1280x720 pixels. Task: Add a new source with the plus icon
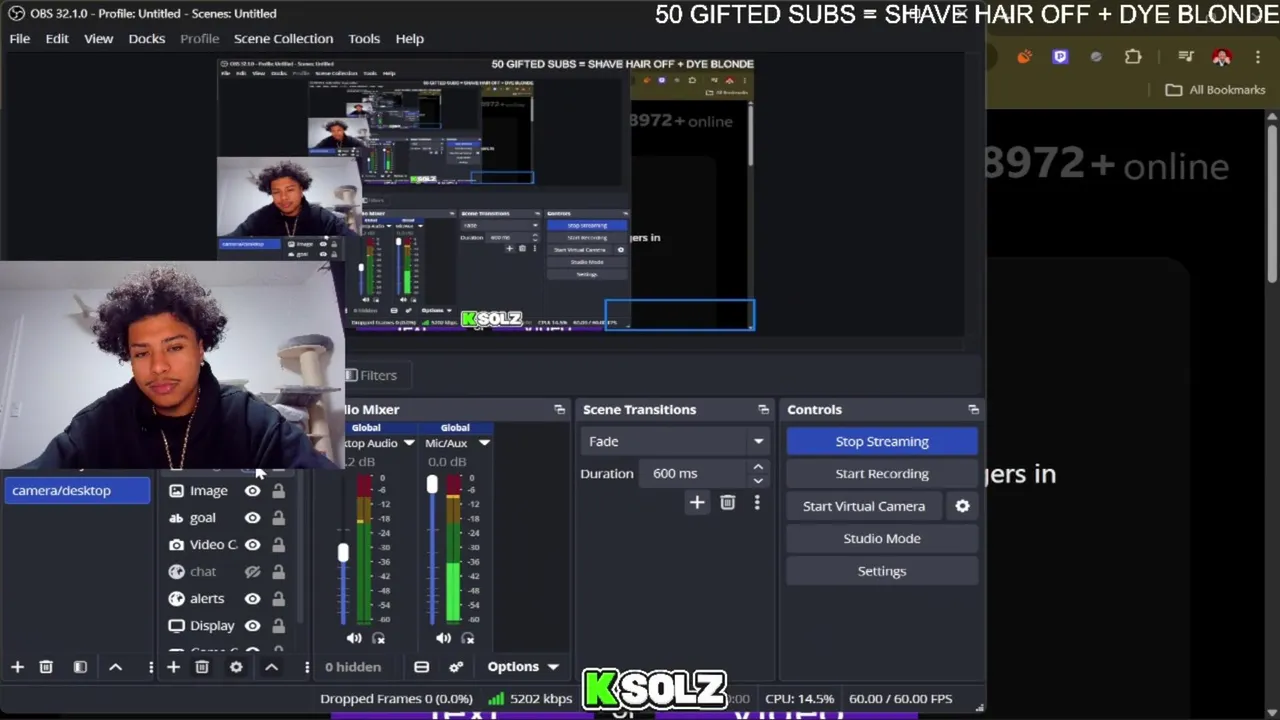(173, 667)
